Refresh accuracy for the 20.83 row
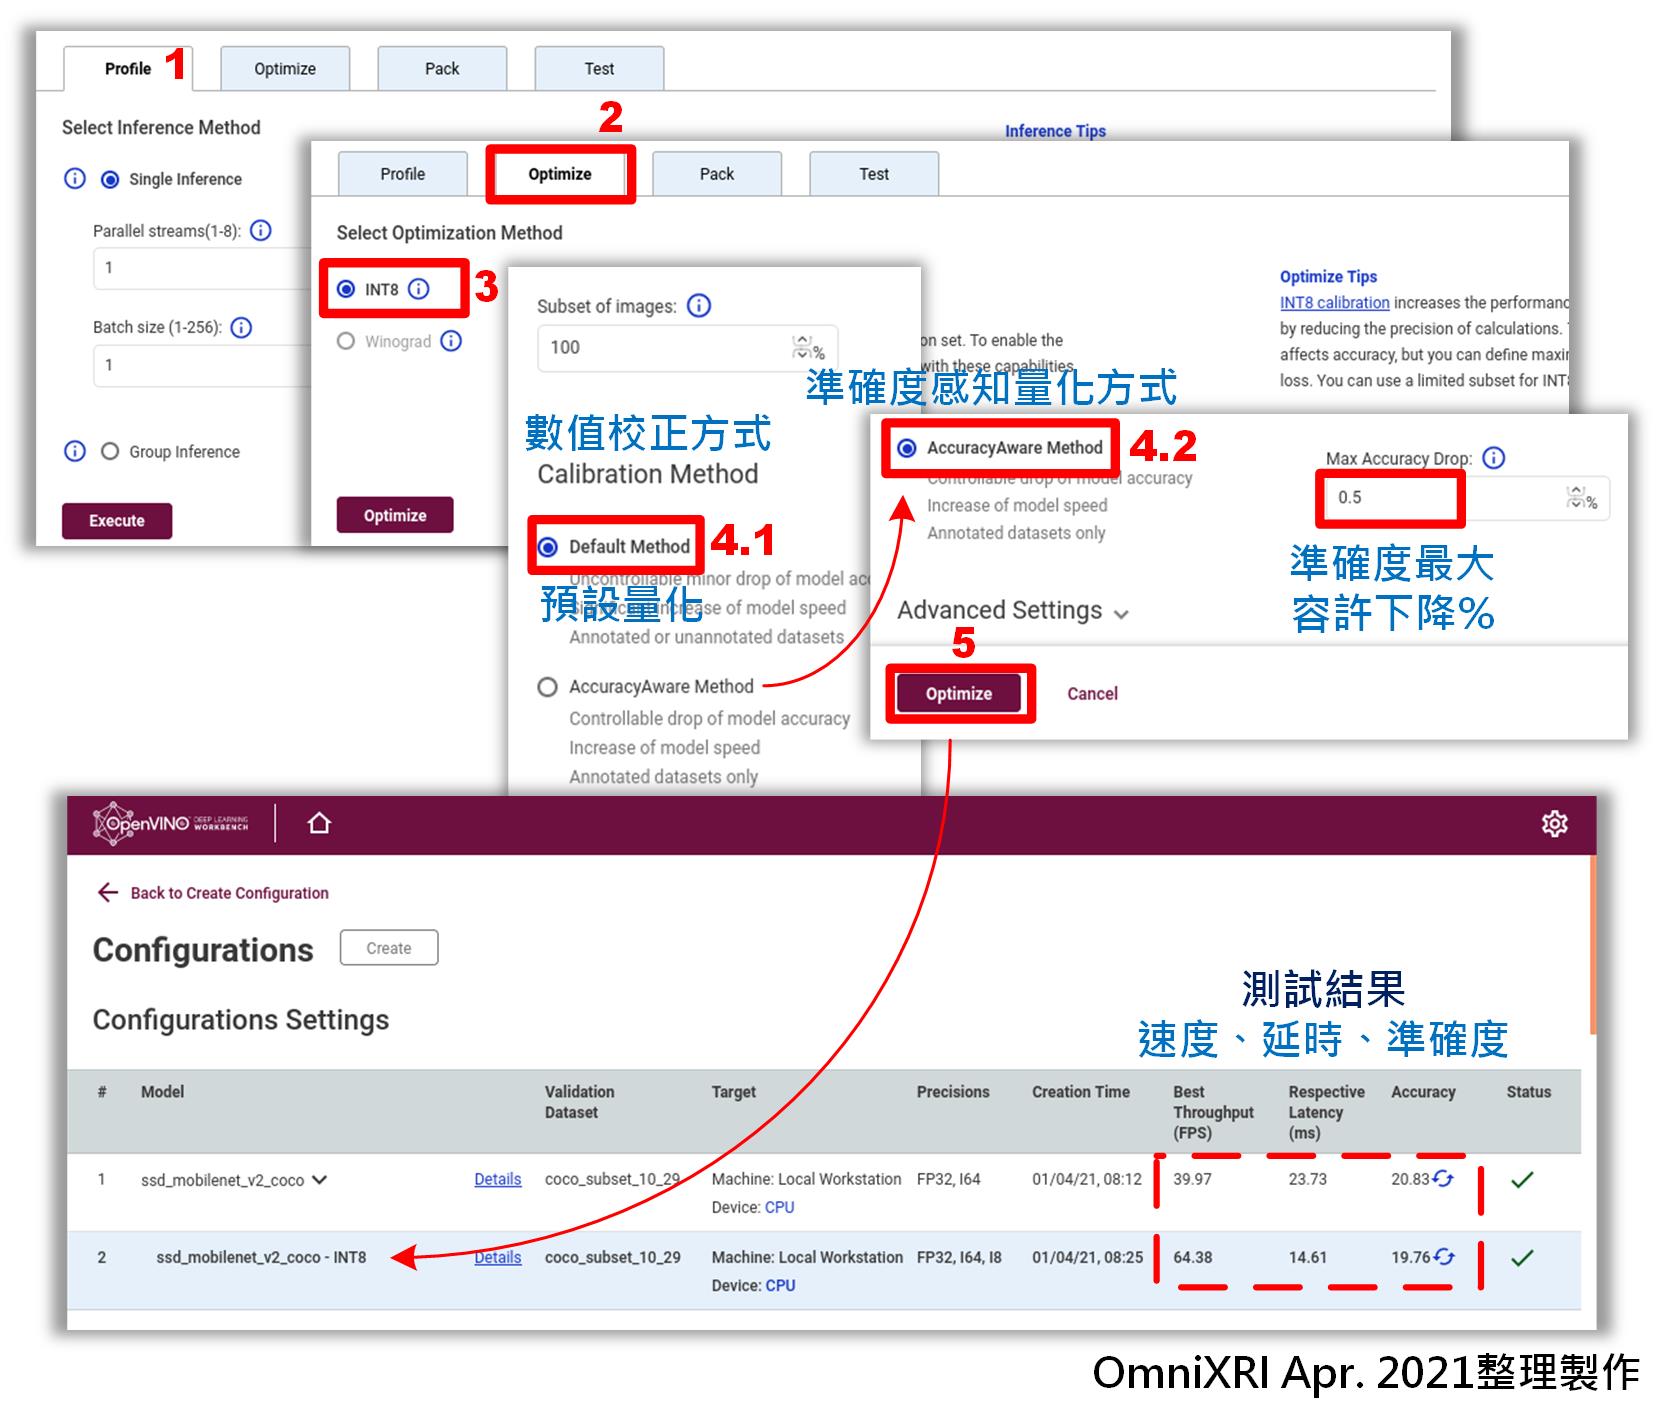Screen dimensions: 1663x1421 click(1443, 1179)
